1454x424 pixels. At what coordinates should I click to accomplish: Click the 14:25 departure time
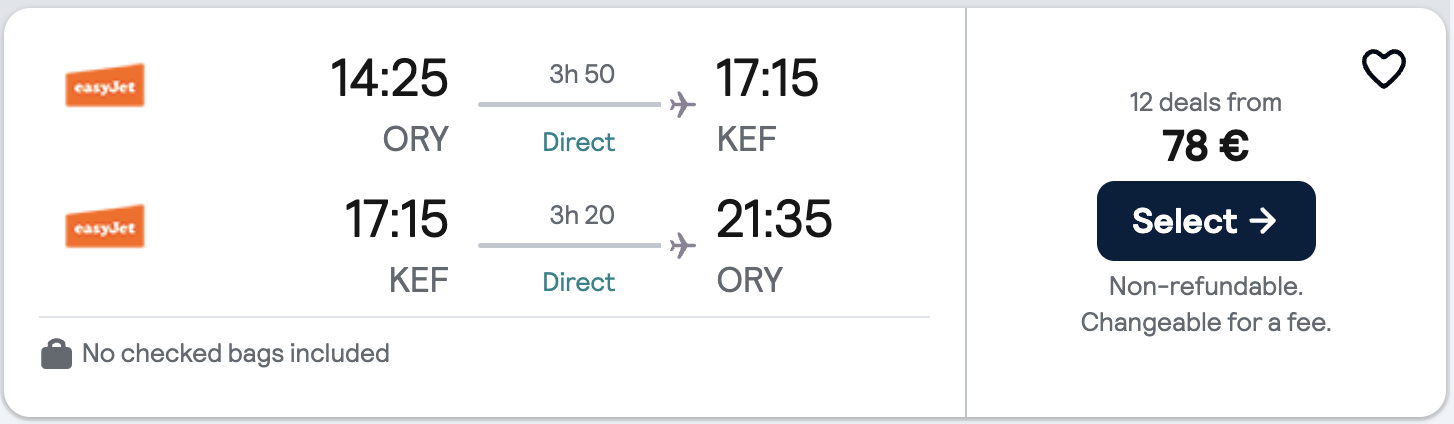389,79
